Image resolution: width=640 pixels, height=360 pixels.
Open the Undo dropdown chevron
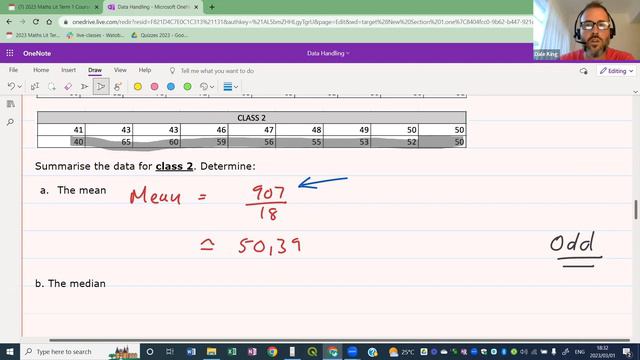(x=19, y=87)
